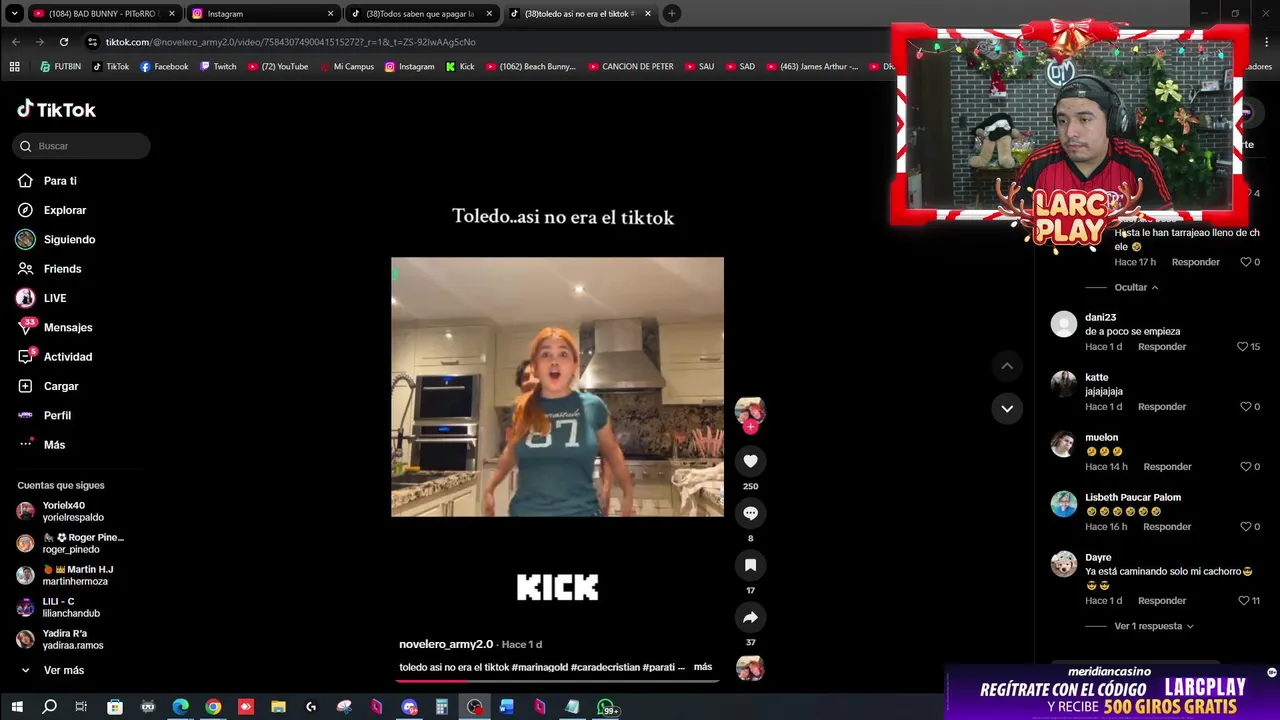Image resolution: width=1280 pixels, height=720 pixels.
Task: Open Lisbeth Paucar Palom's commenter avatar
Action: click(1064, 504)
